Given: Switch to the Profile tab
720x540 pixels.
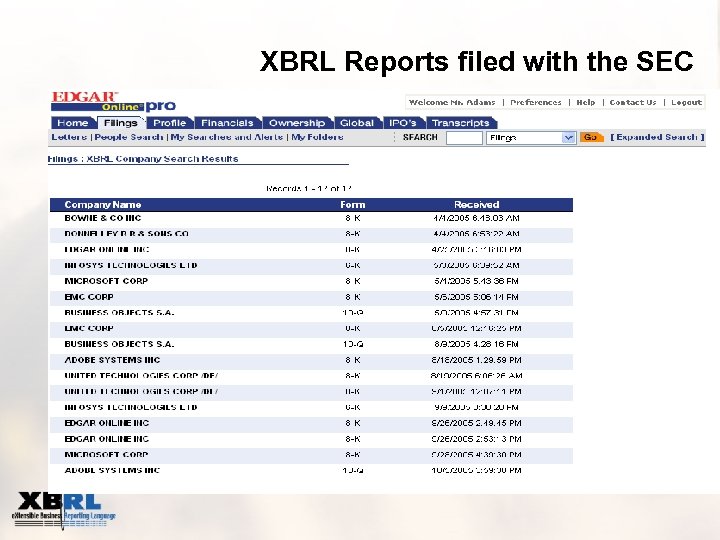Looking at the screenshot, I should tap(169, 123).
